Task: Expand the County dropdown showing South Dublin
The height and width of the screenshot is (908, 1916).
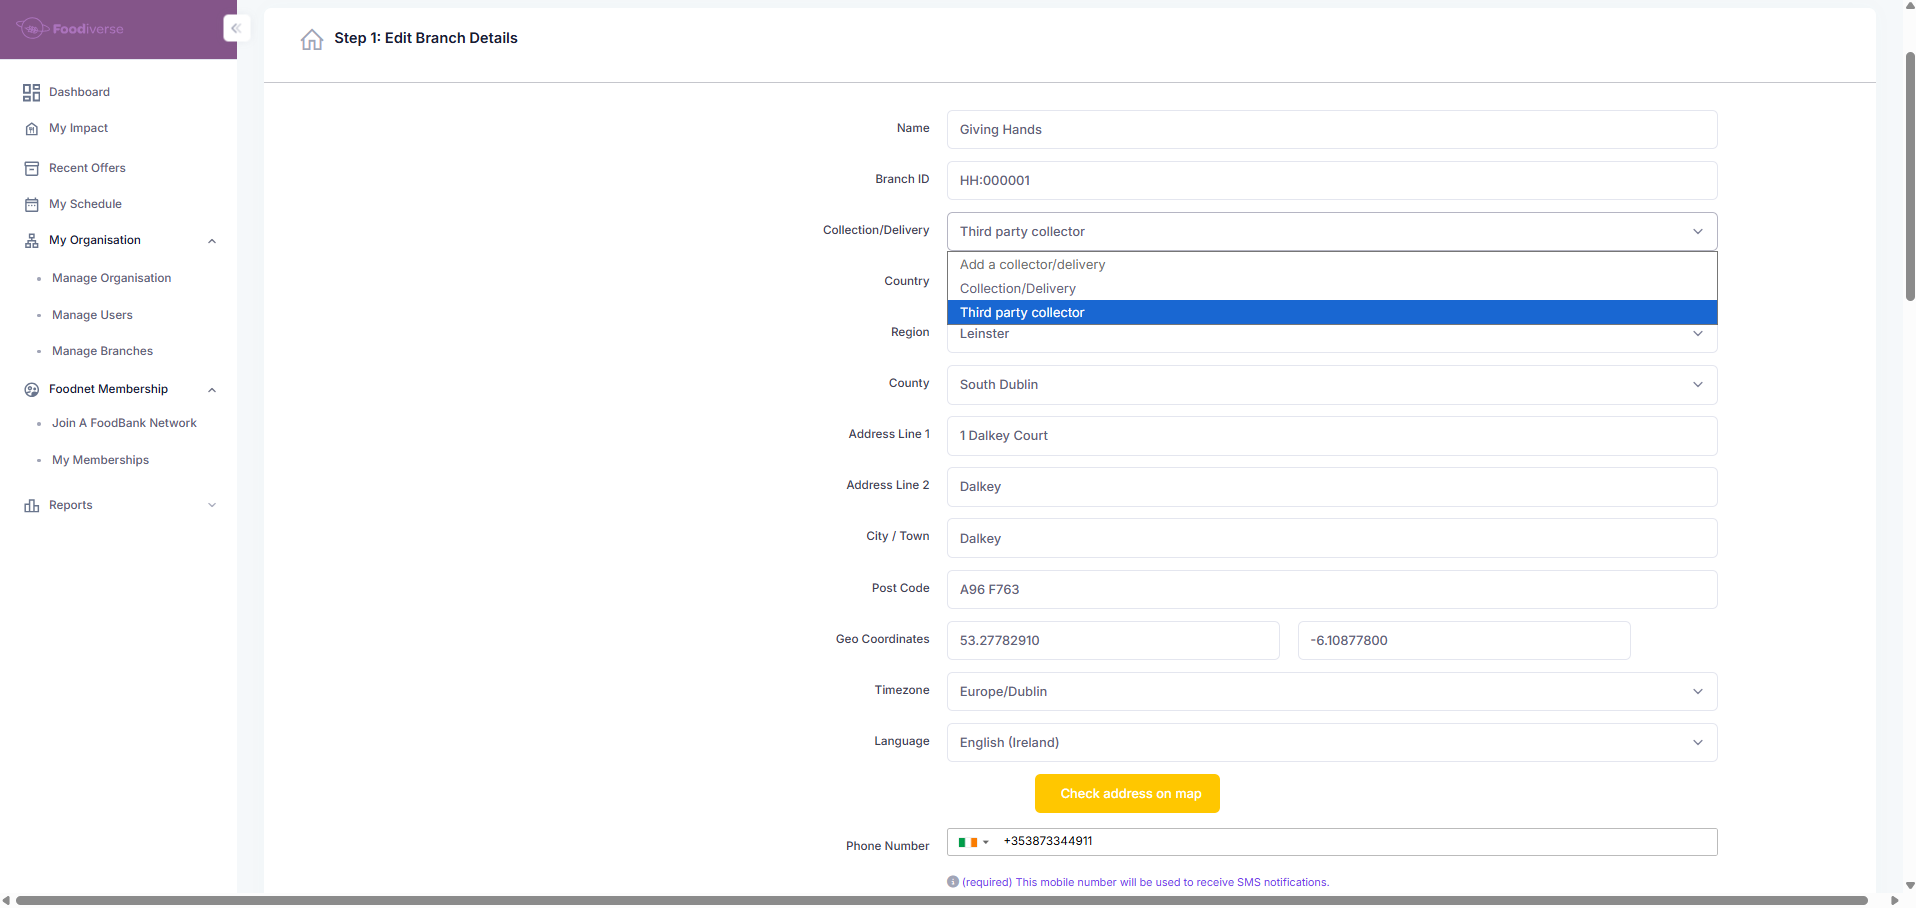Action: point(1331,385)
